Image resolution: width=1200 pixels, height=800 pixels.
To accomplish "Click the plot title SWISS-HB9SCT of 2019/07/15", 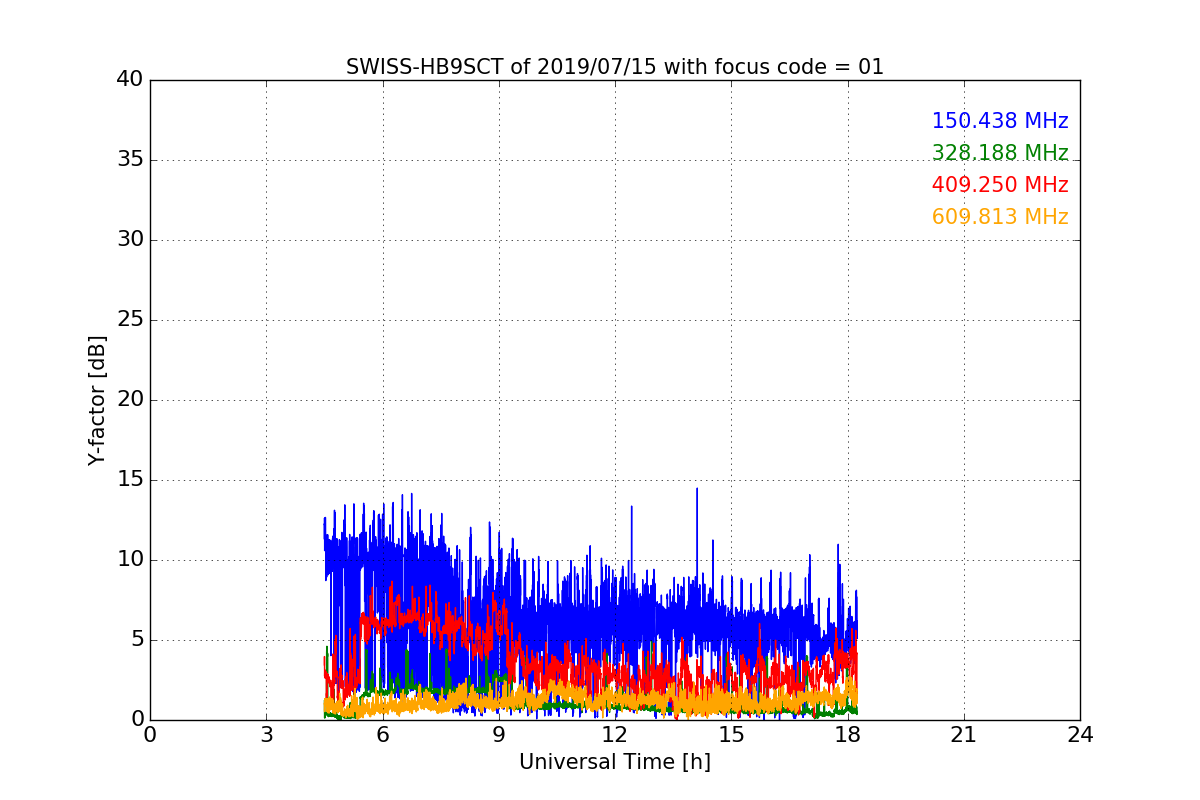I will tap(615, 67).
